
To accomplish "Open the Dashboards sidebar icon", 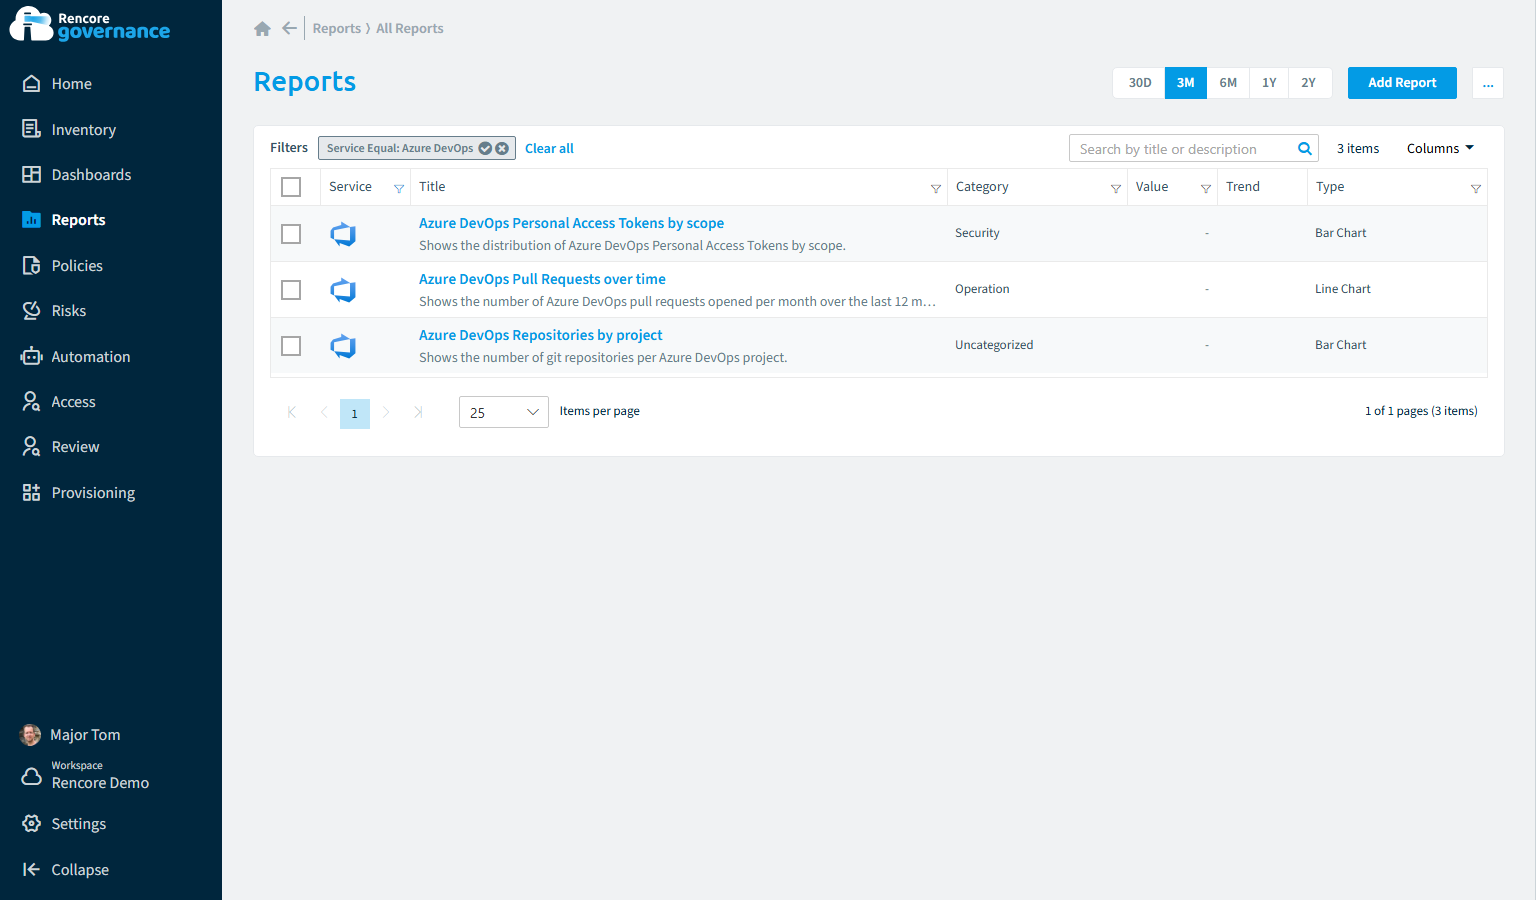I will 32,174.
